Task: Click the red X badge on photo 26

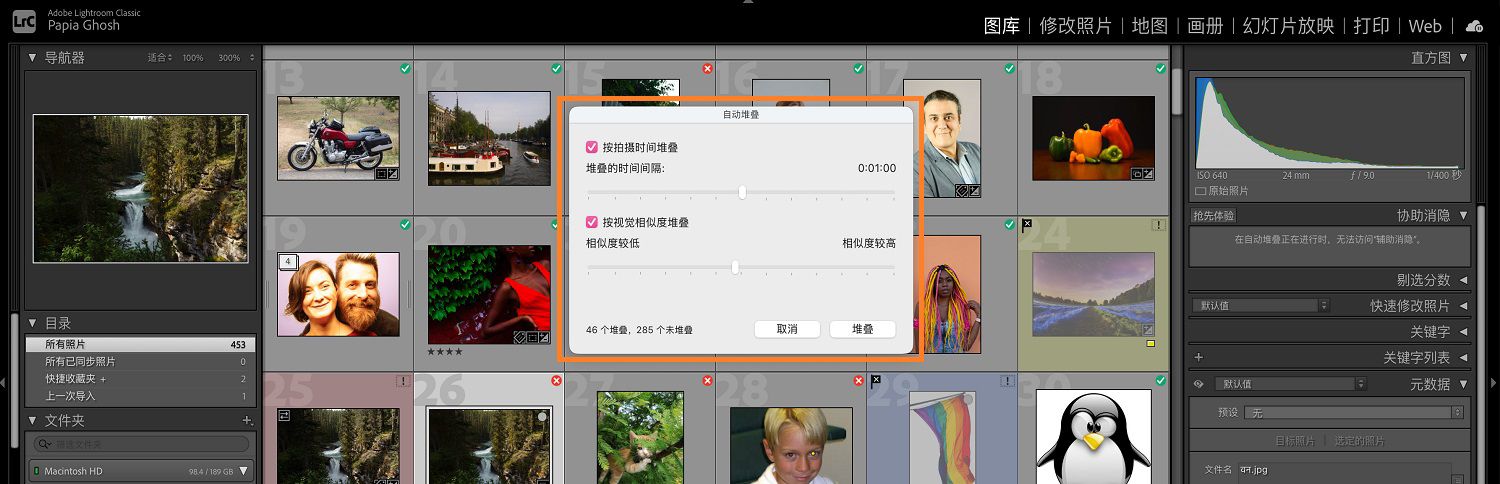Action: click(x=556, y=380)
